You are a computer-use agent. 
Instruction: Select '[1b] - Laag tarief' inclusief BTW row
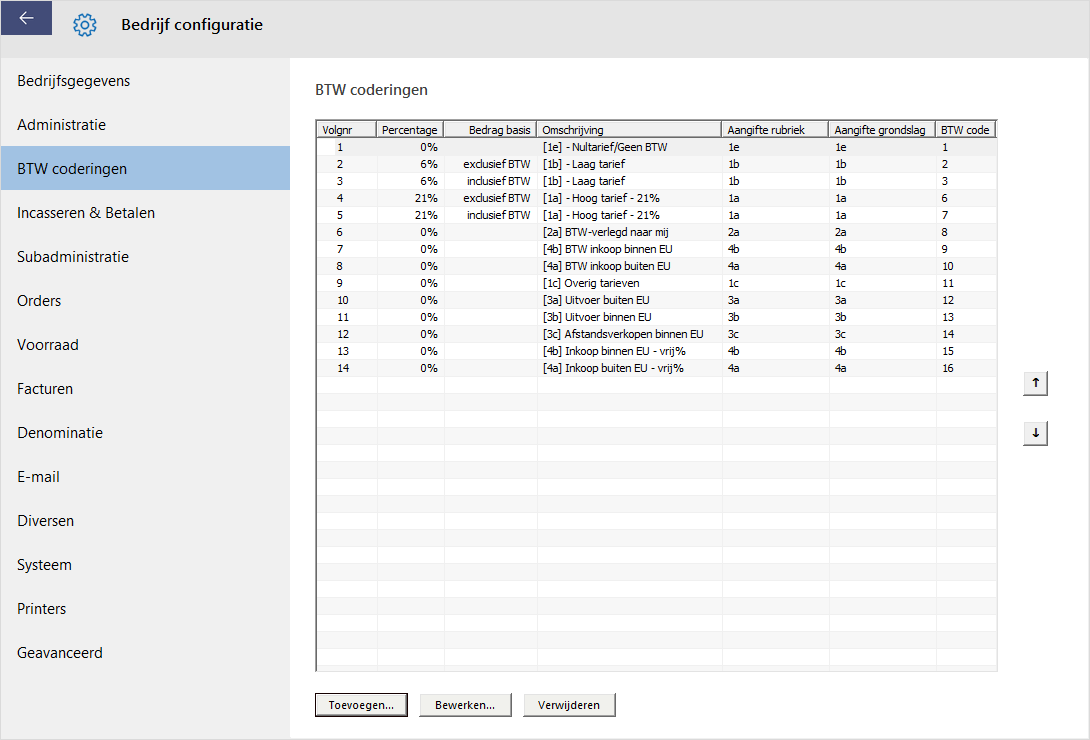(x=656, y=181)
